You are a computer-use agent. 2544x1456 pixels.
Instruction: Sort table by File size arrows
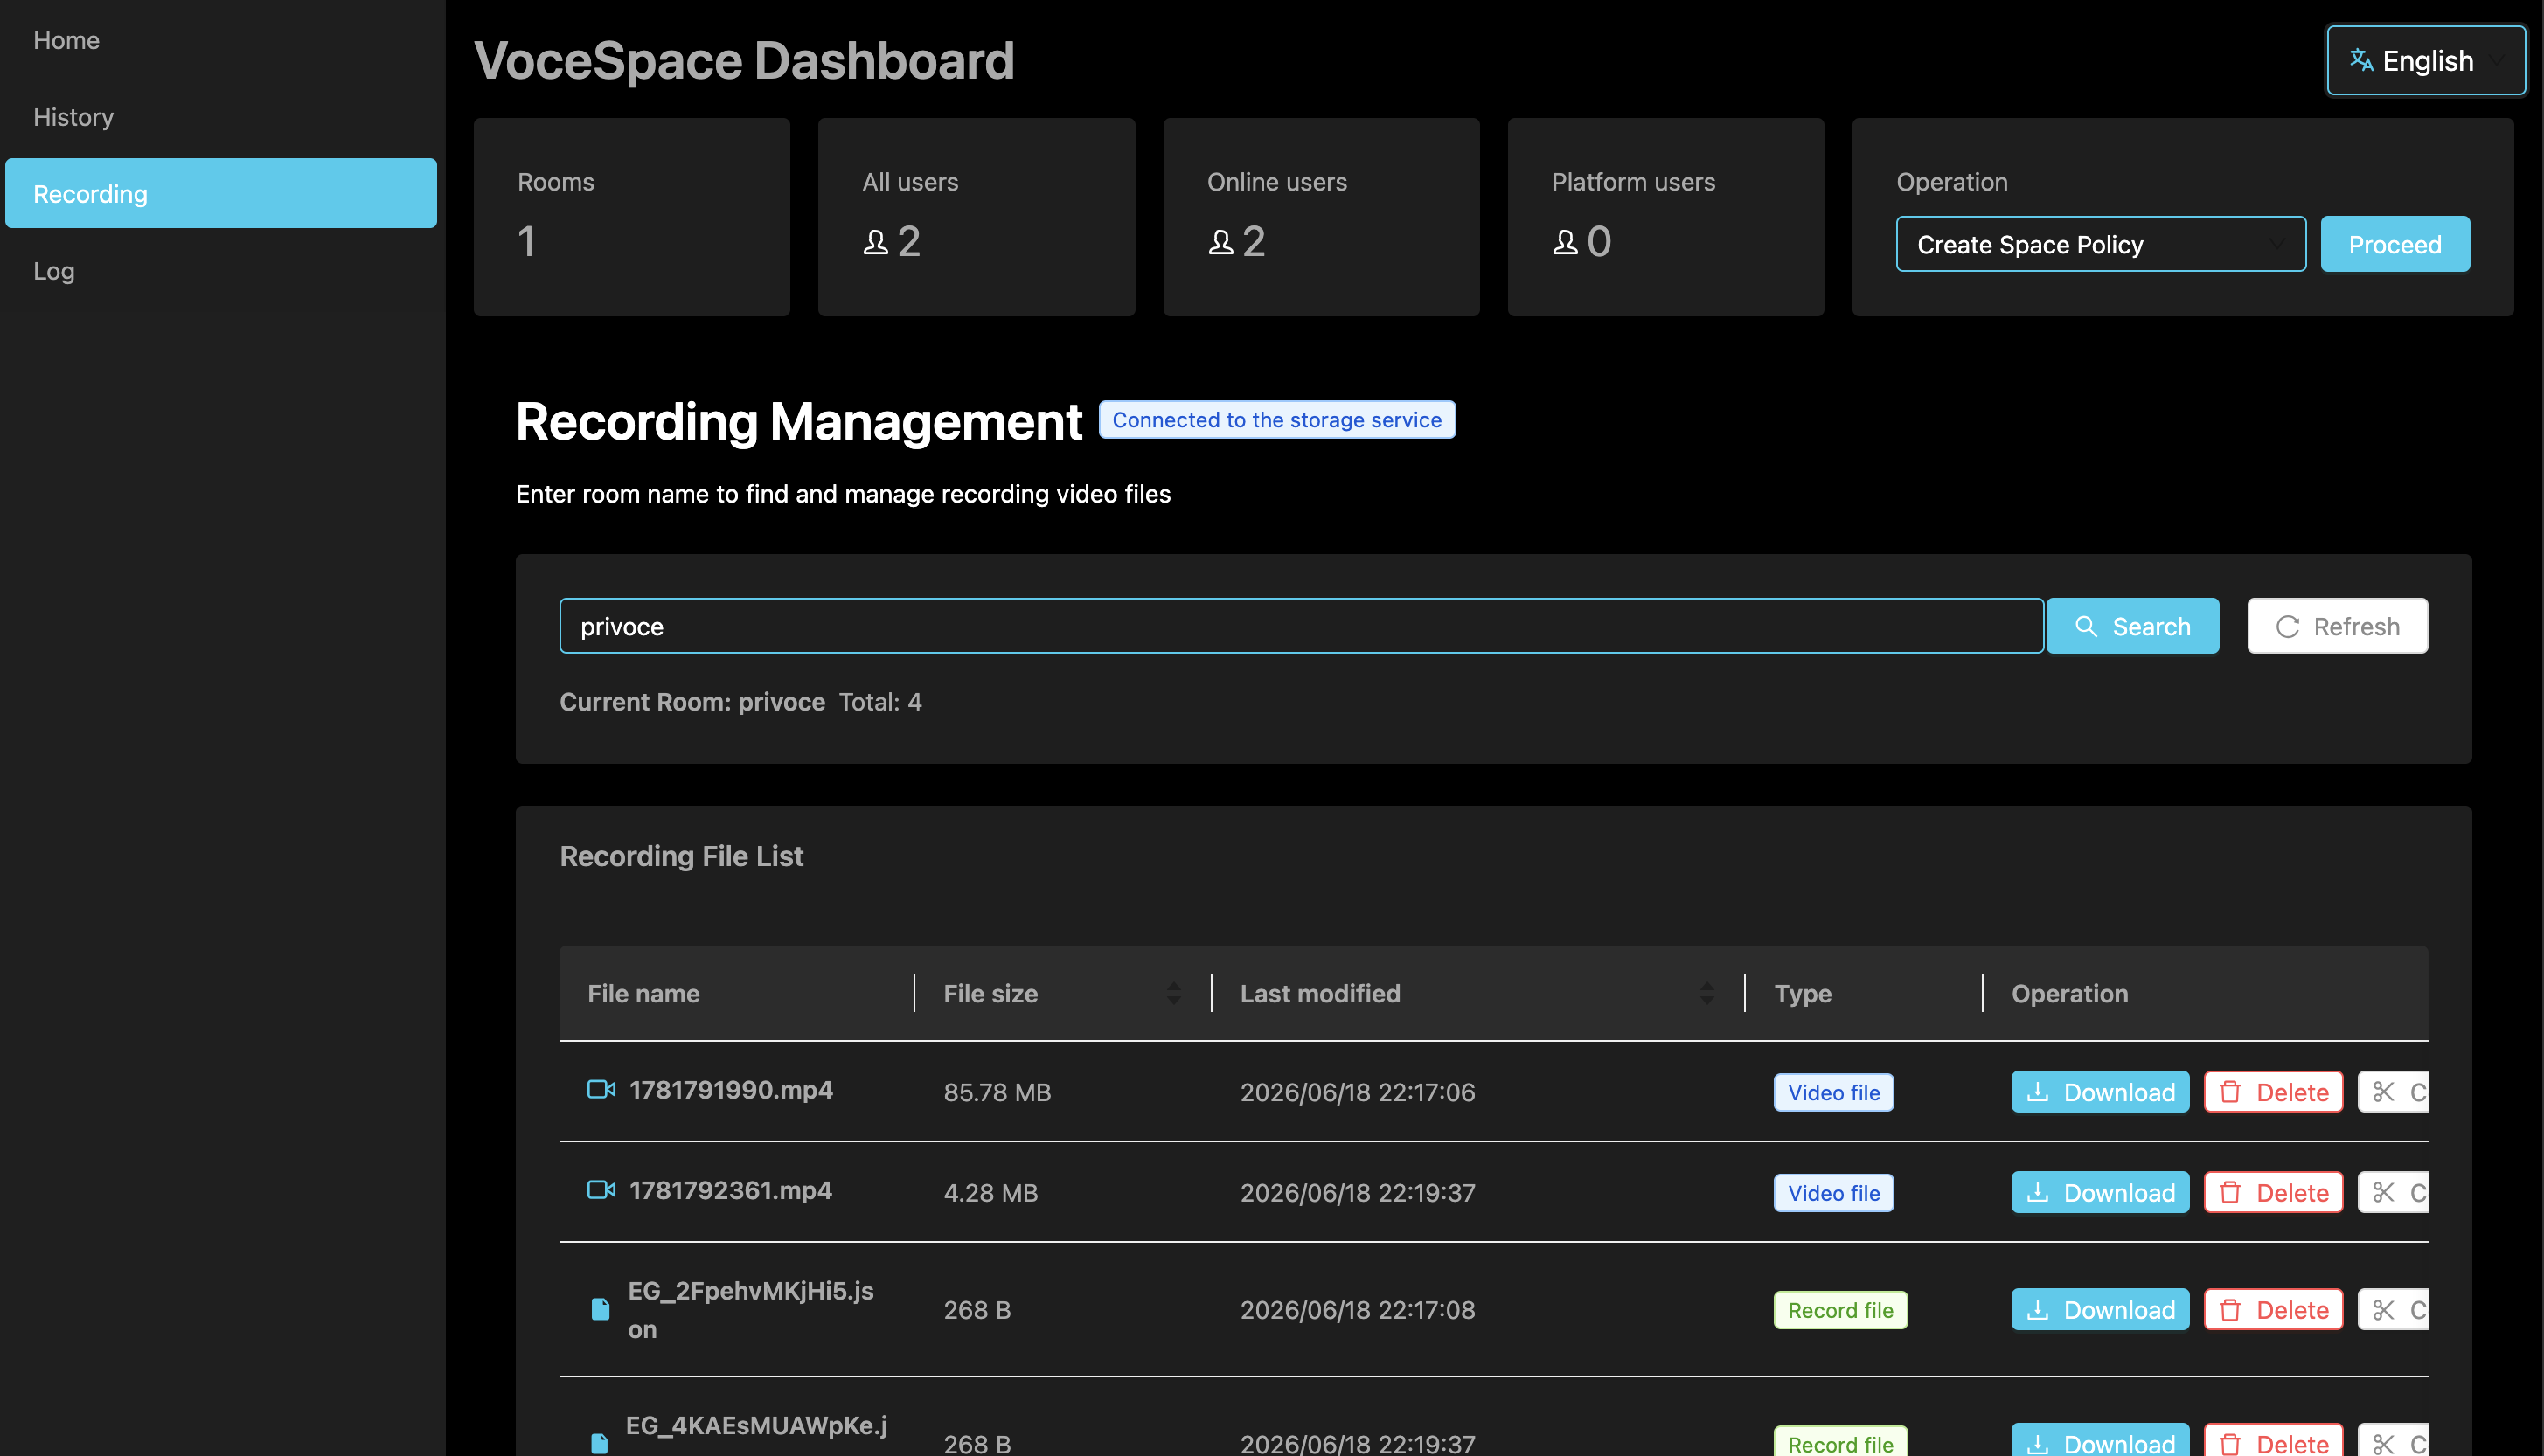1173,993
